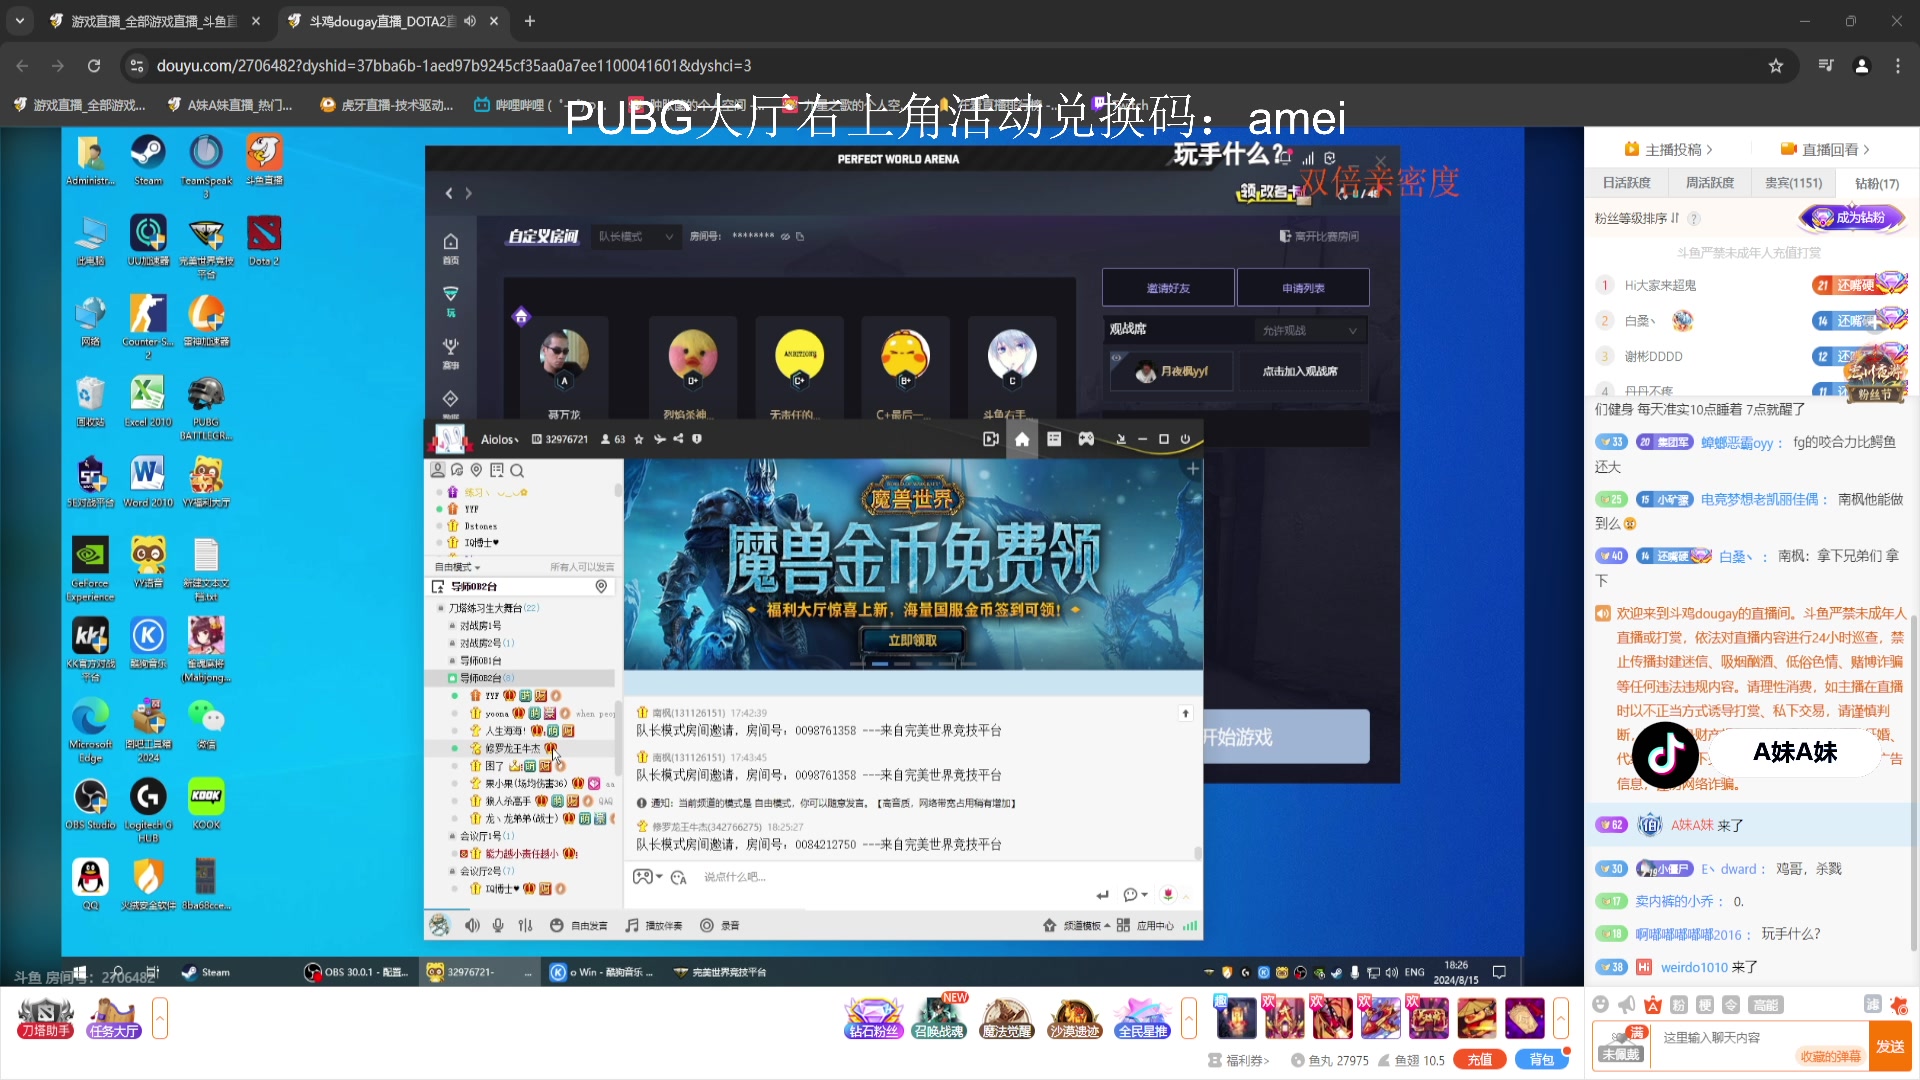Click the 充值 recharge button
Image resolution: width=1920 pixels, height=1080 pixels.
pyautogui.click(x=1479, y=1060)
